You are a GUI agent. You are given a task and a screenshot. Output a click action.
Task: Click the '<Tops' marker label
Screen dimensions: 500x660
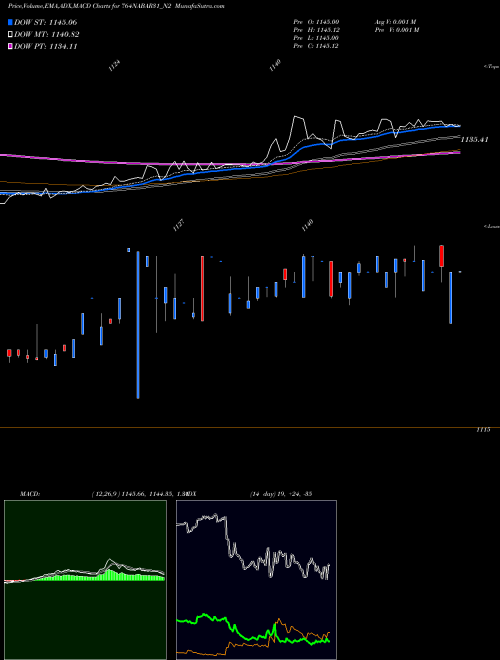pos(491,67)
